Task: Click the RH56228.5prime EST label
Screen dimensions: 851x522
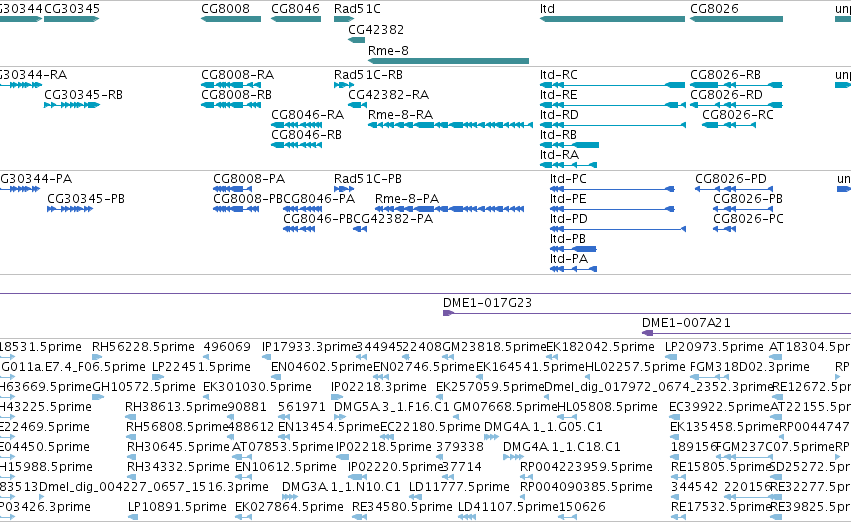Action: [143, 346]
